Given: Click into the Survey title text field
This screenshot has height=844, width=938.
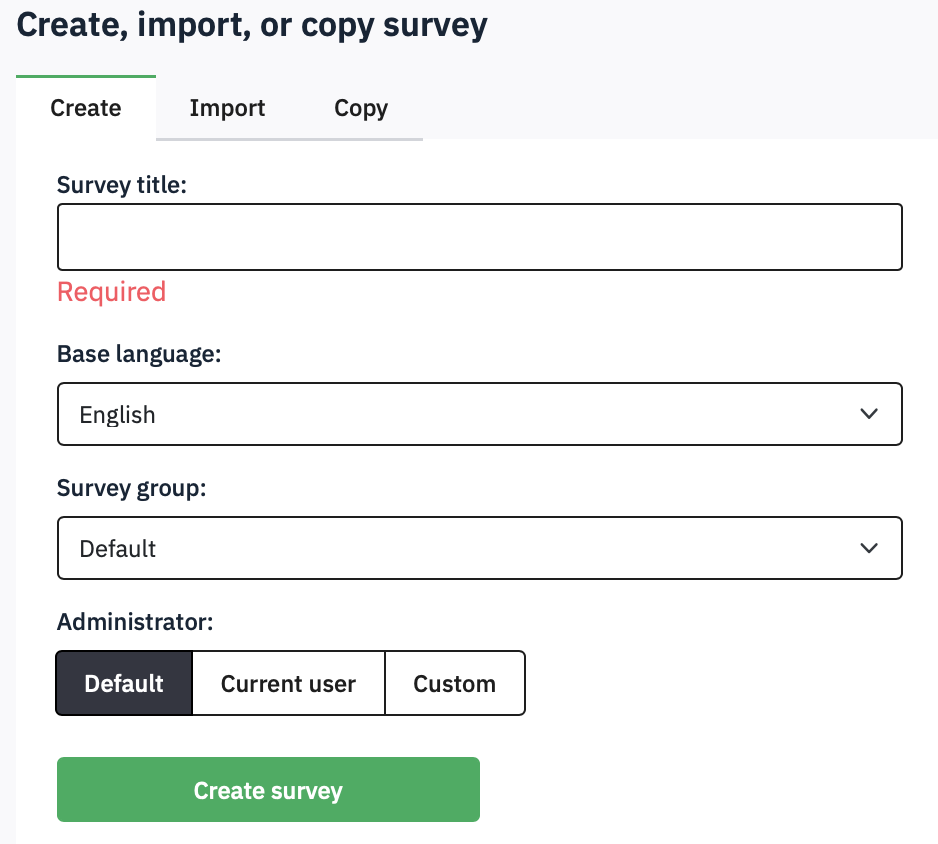Looking at the screenshot, I should pos(480,237).
